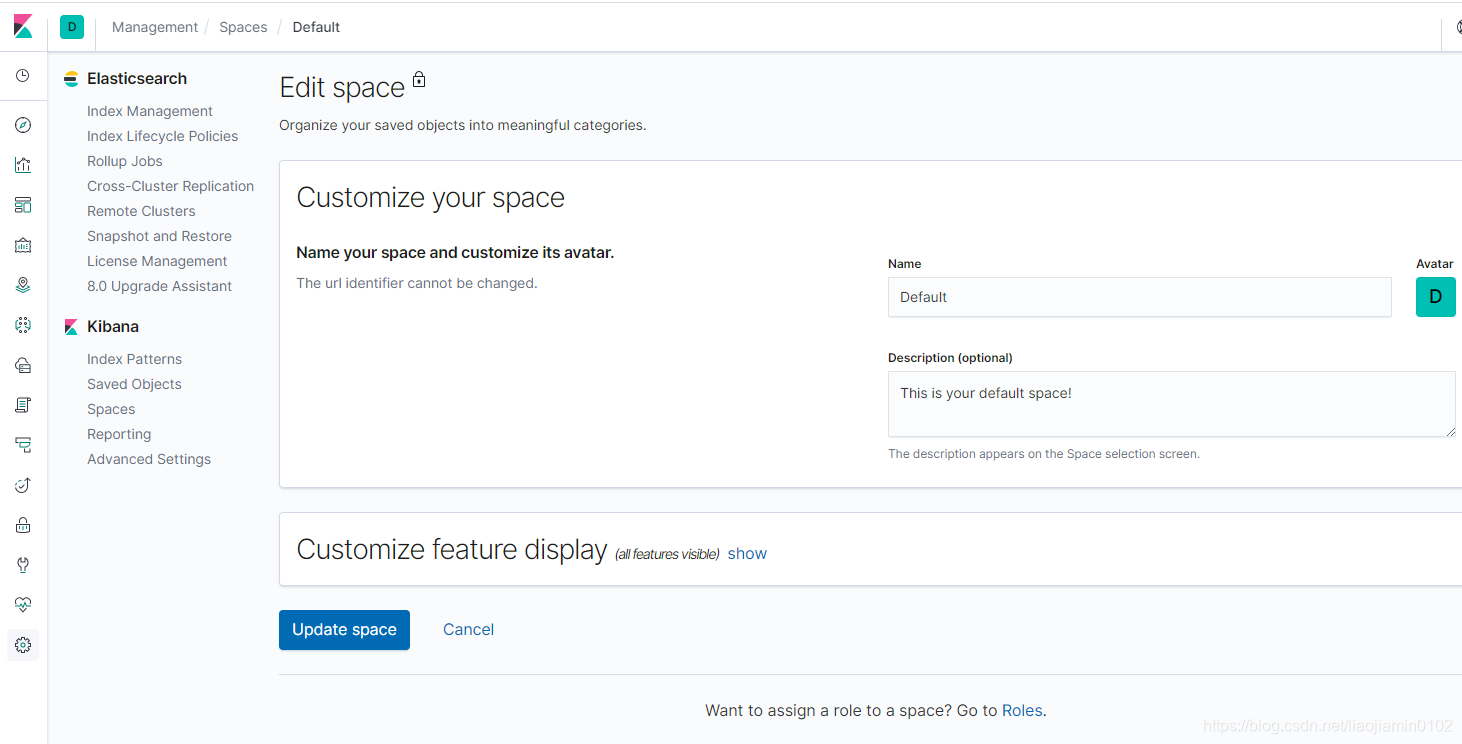Open the Logs icon in sidebar
The width and height of the screenshot is (1462, 744).
coord(23,405)
